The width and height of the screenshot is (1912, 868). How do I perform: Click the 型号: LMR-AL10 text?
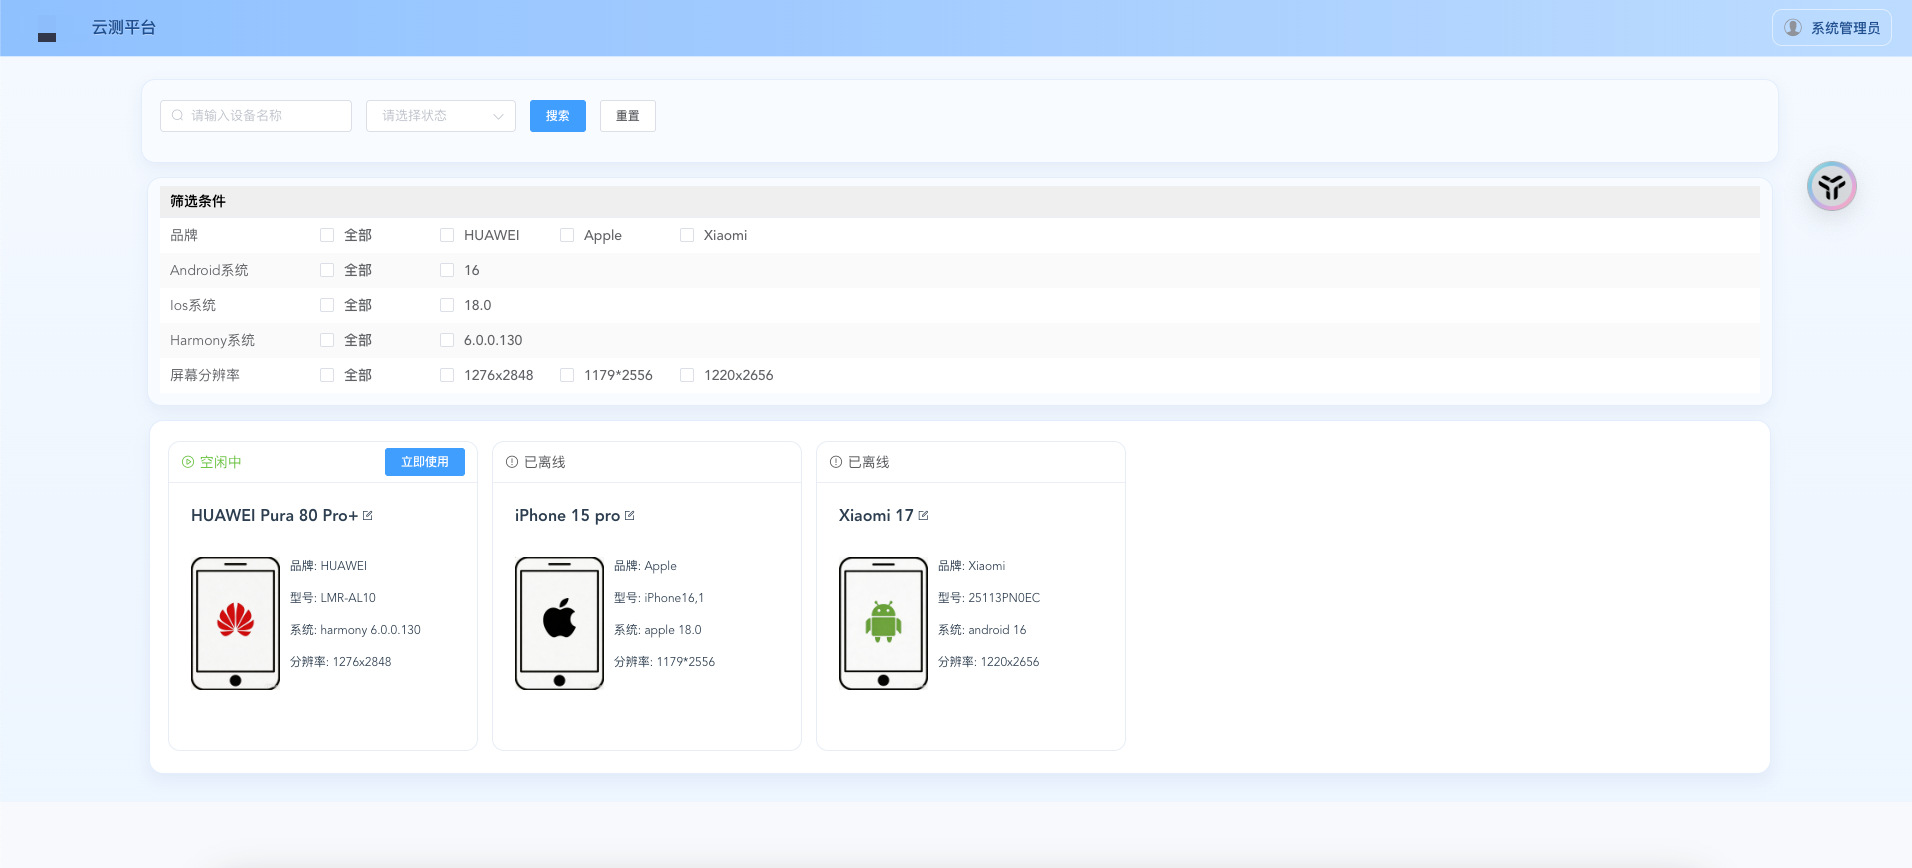tap(333, 598)
